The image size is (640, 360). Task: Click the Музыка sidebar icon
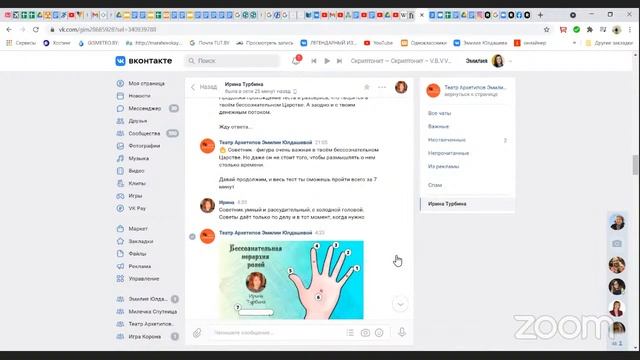pyautogui.click(x=120, y=158)
